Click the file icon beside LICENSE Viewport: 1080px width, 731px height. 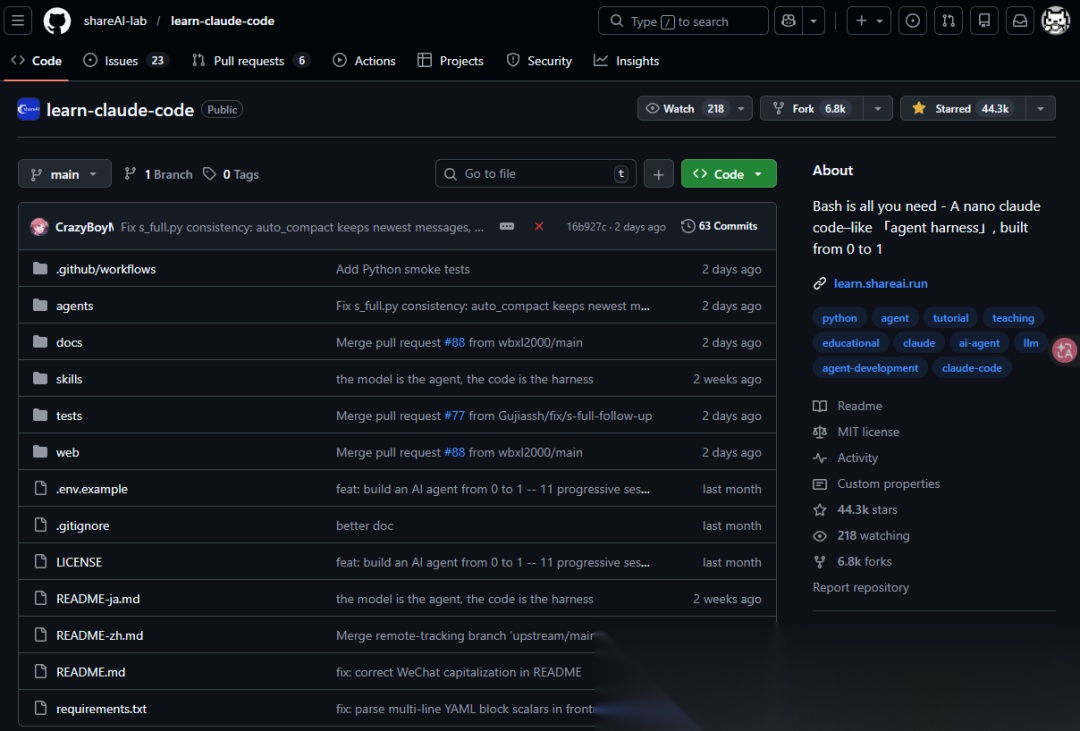(x=40, y=562)
